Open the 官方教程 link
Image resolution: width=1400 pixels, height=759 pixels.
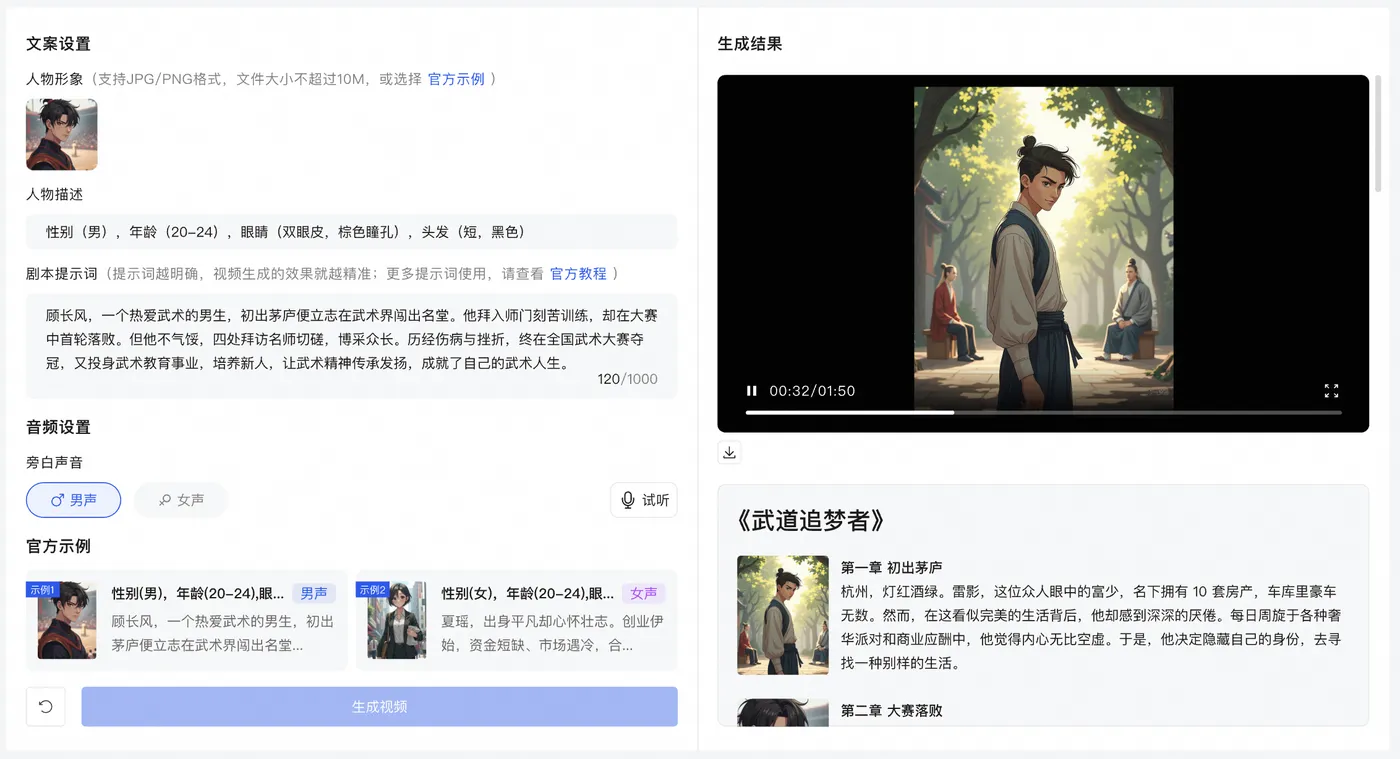point(578,273)
